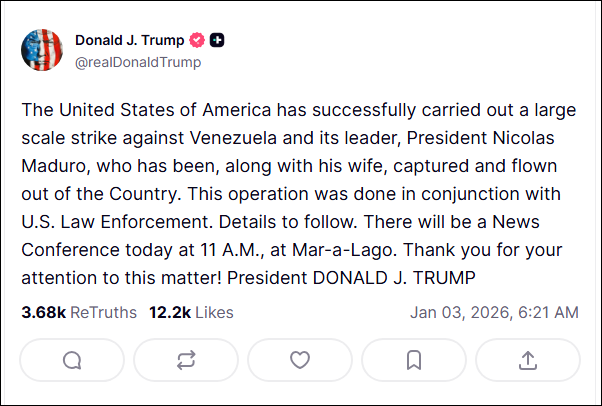Open the flag-painted profile avatar
This screenshot has width=602, height=406.
(x=42, y=51)
